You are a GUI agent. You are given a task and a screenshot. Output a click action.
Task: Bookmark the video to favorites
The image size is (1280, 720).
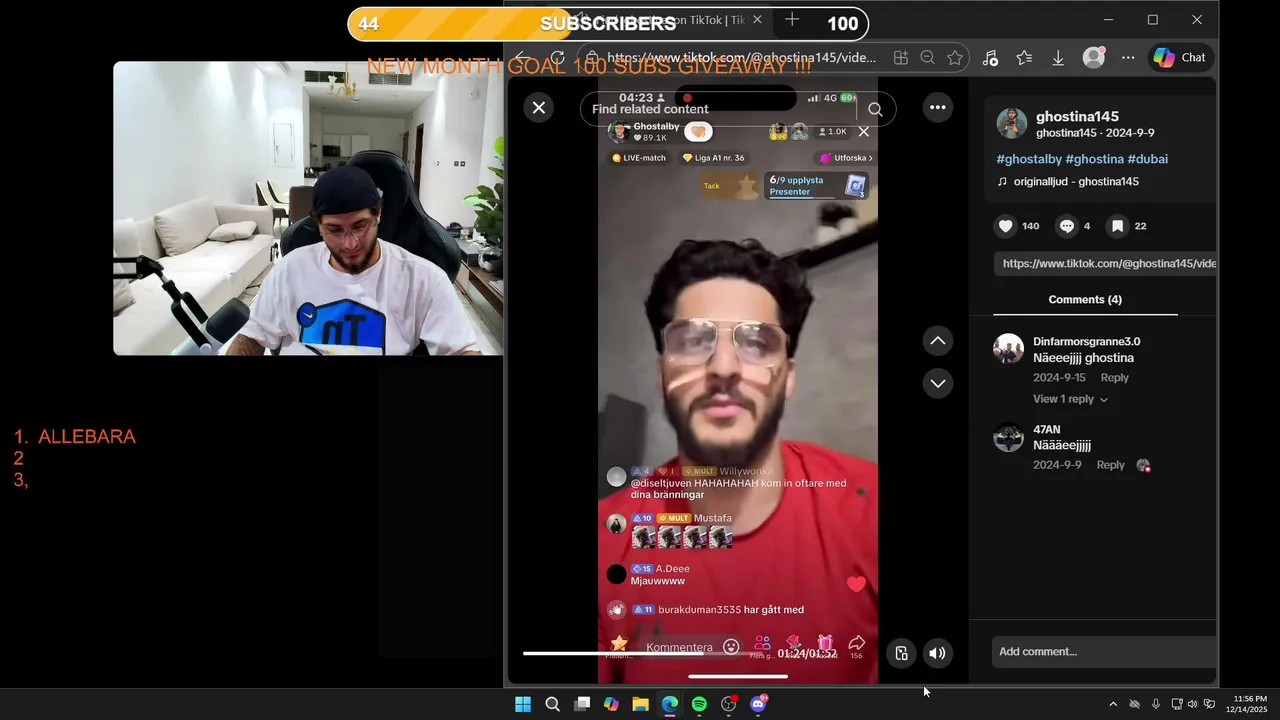[x=1118, y=226]
